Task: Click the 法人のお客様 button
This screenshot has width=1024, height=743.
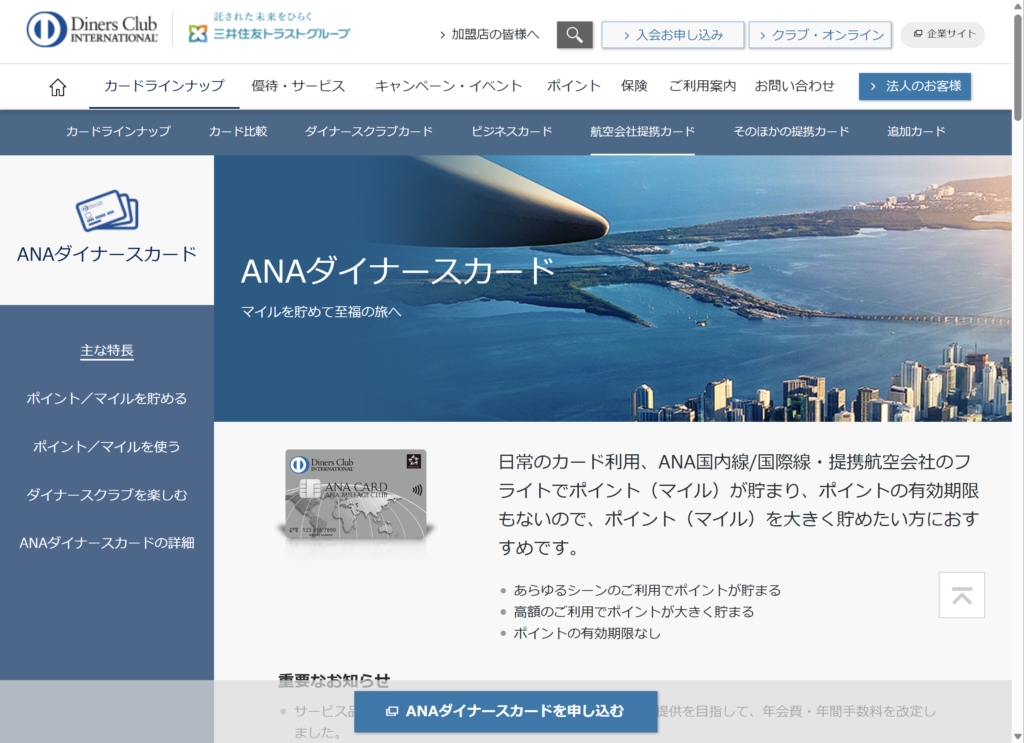Action: 914,86
